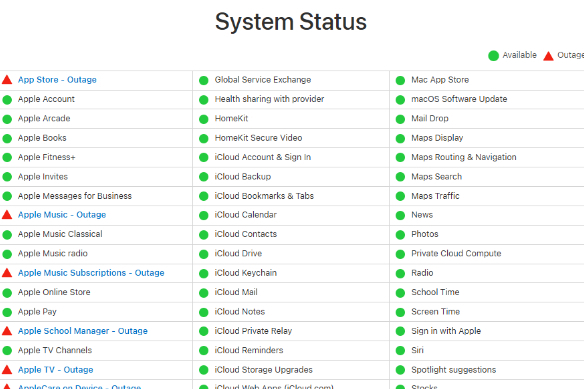This screenshot has height=389, width=584.
Task: Open the App Store - Outage link
Action: point(57,80)
